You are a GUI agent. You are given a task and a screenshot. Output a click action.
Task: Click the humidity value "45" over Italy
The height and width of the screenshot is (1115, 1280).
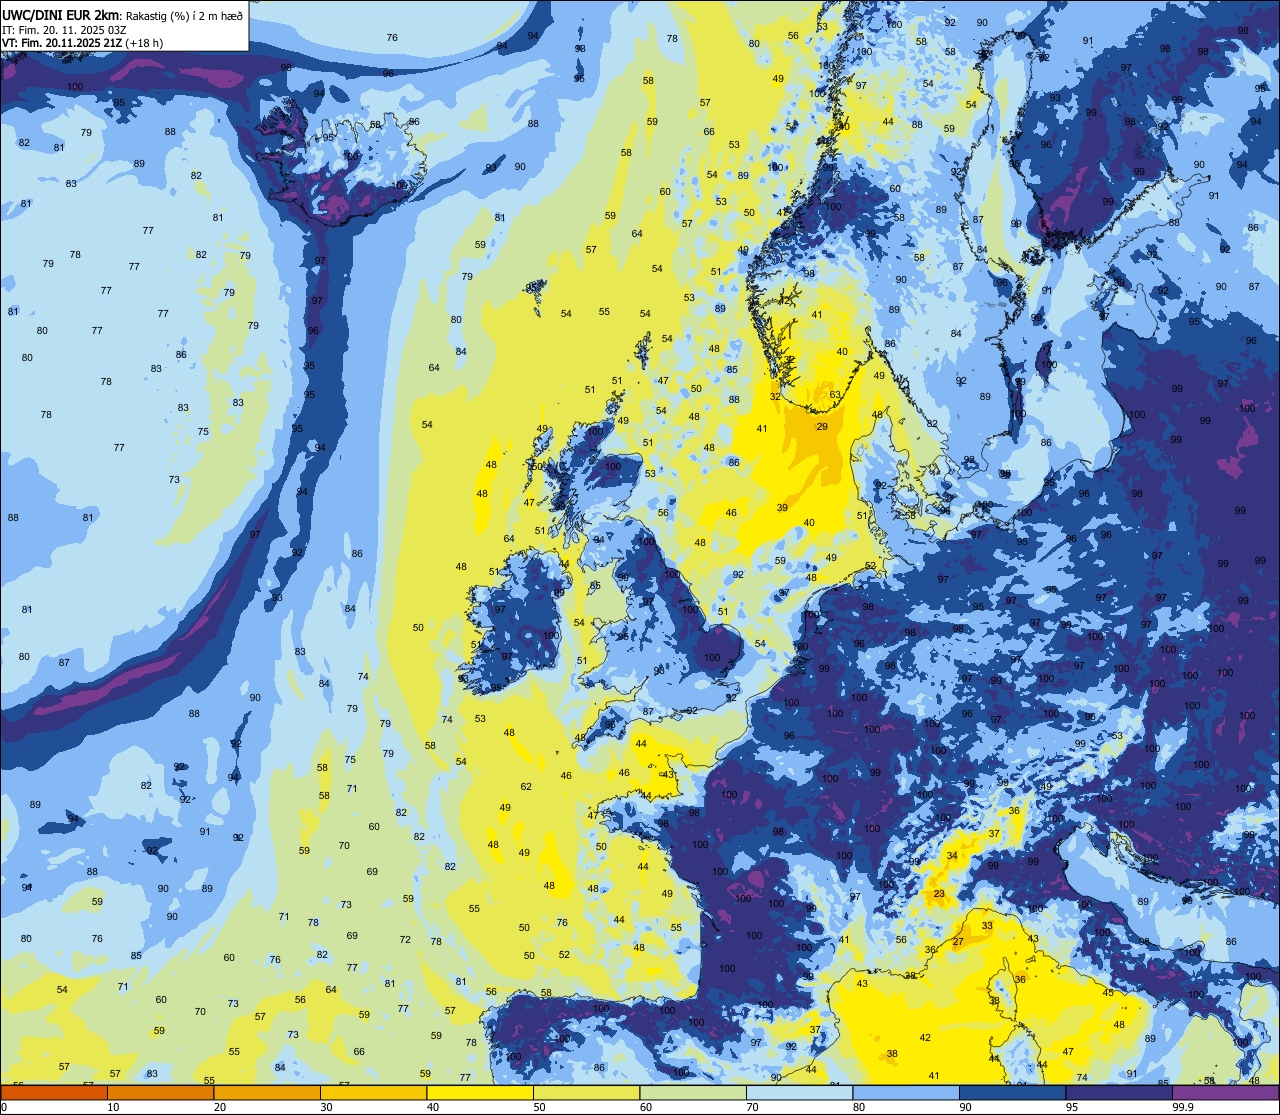pos(1108,993)
